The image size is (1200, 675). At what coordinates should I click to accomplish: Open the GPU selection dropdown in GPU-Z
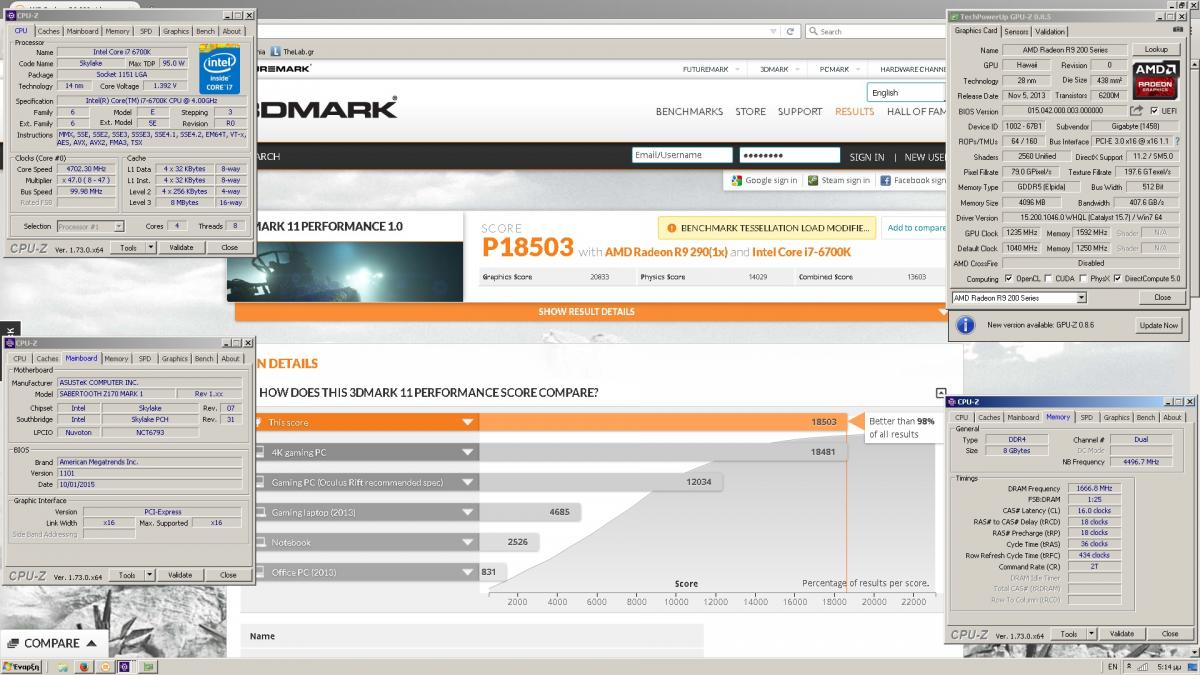pyautogui.click(x=1081, y=298)
